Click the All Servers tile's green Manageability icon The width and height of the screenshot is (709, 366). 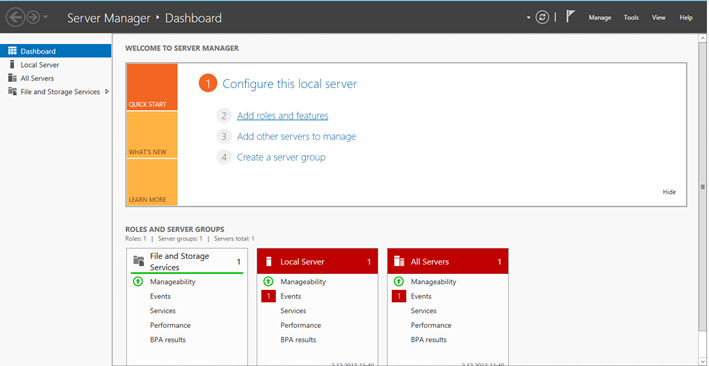398,281
